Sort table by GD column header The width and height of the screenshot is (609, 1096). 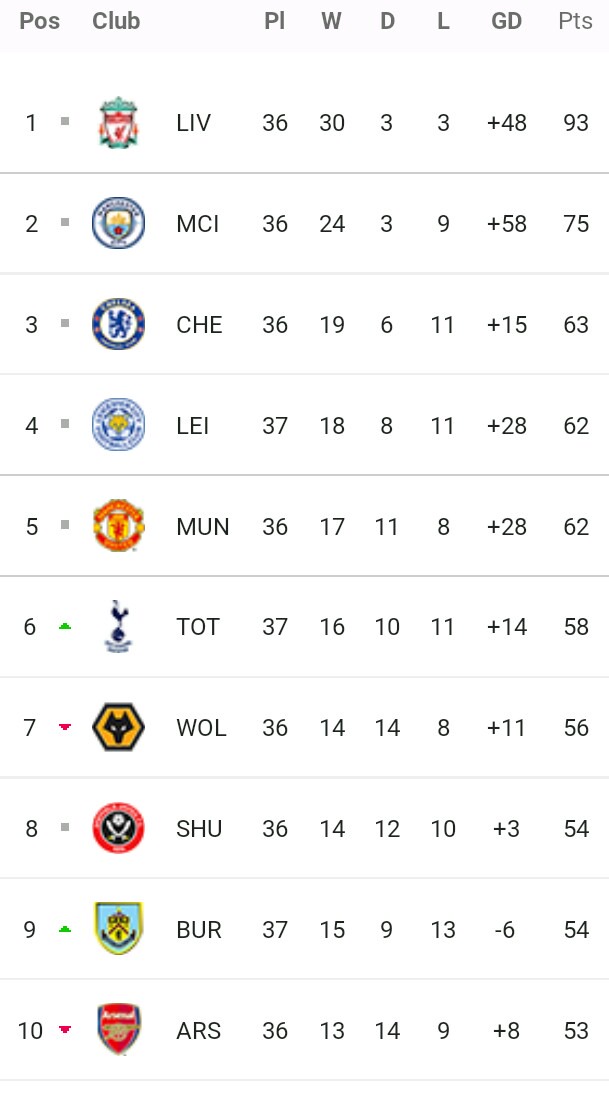point(506,21)
